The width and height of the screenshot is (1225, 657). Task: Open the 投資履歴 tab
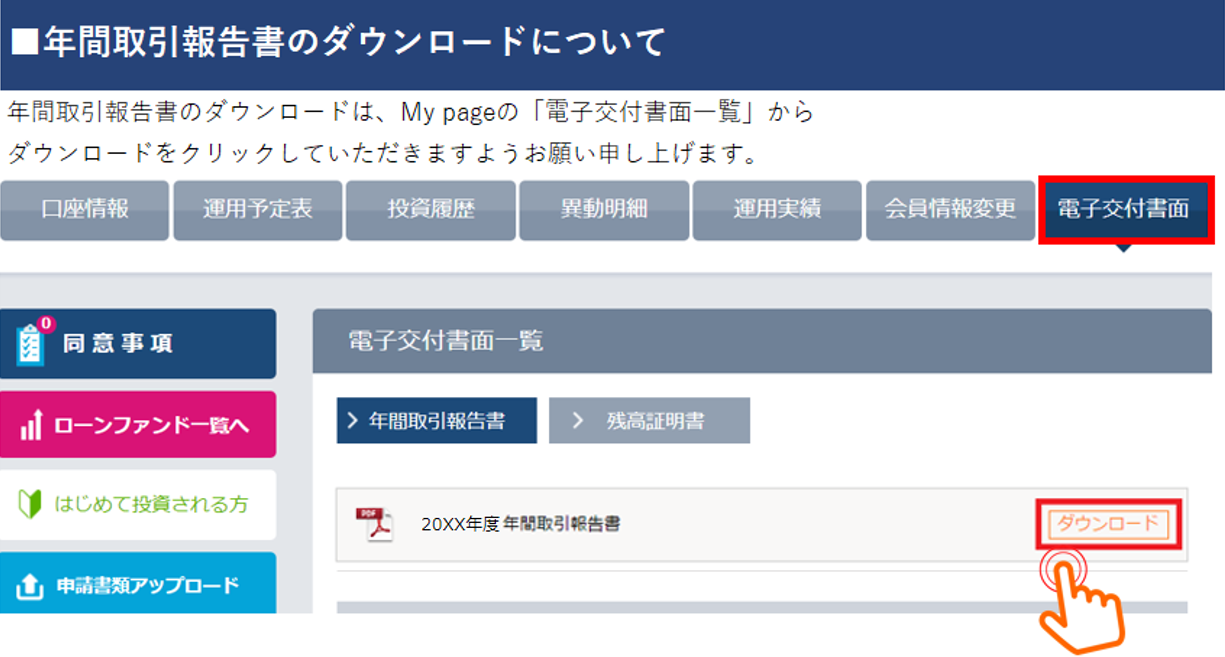pos(431,210)
